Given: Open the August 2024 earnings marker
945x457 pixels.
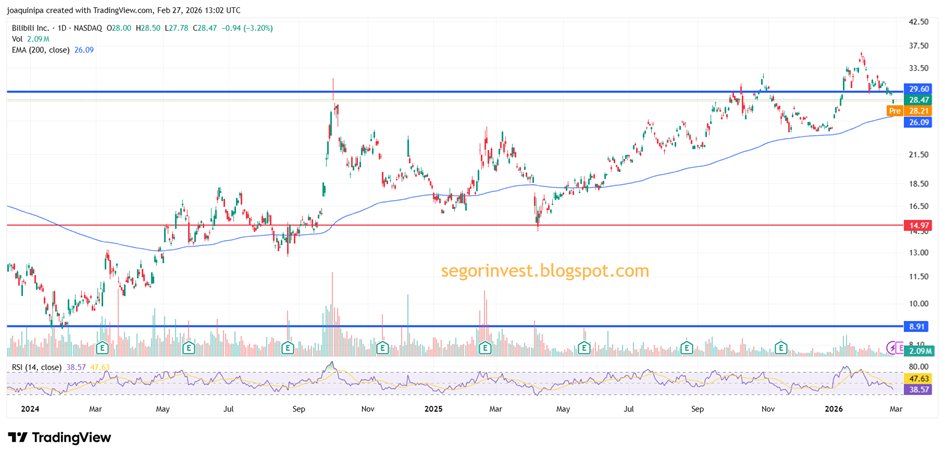Looking at the screenshot, I should pos(287,348).
